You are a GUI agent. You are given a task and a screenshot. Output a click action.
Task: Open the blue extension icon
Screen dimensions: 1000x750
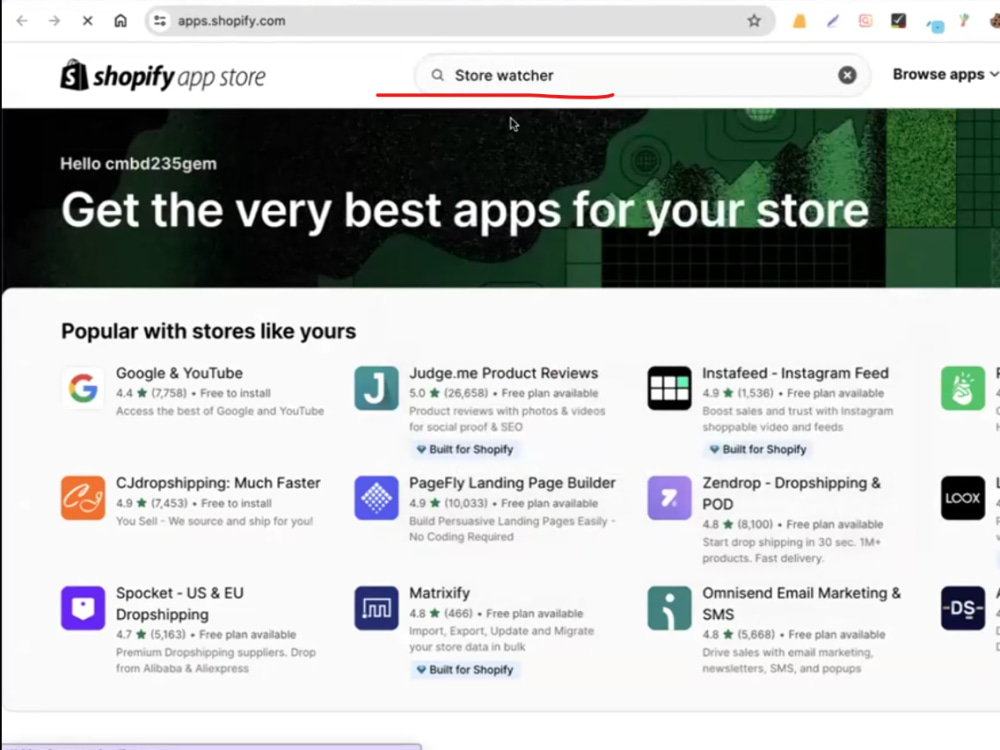[x=935, y=26]
